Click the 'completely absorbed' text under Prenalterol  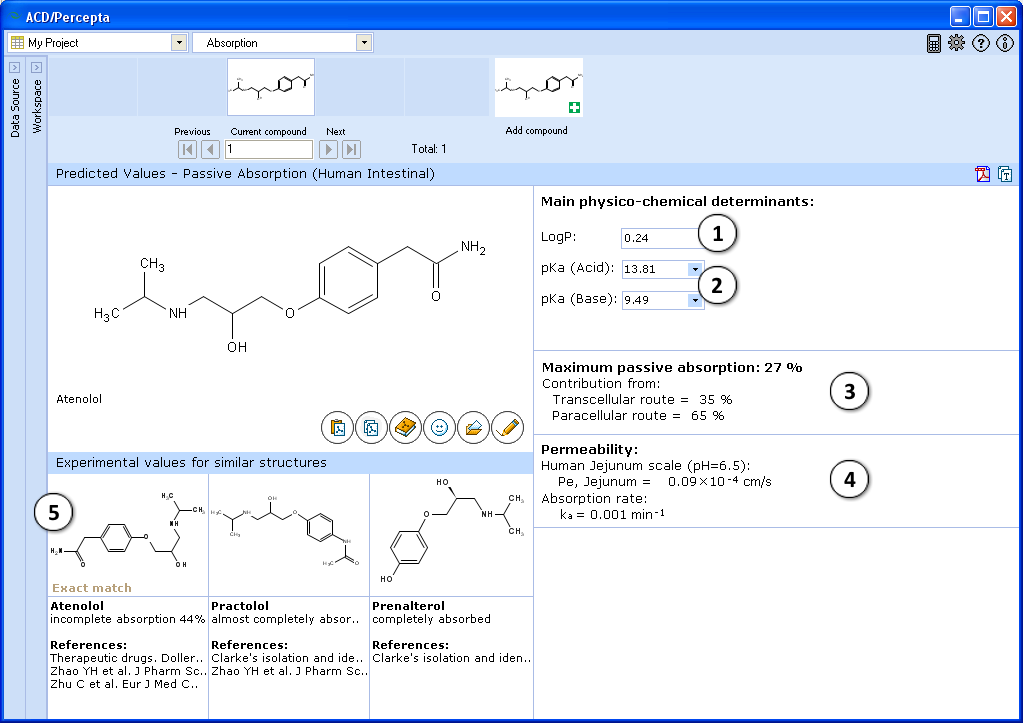431,619
